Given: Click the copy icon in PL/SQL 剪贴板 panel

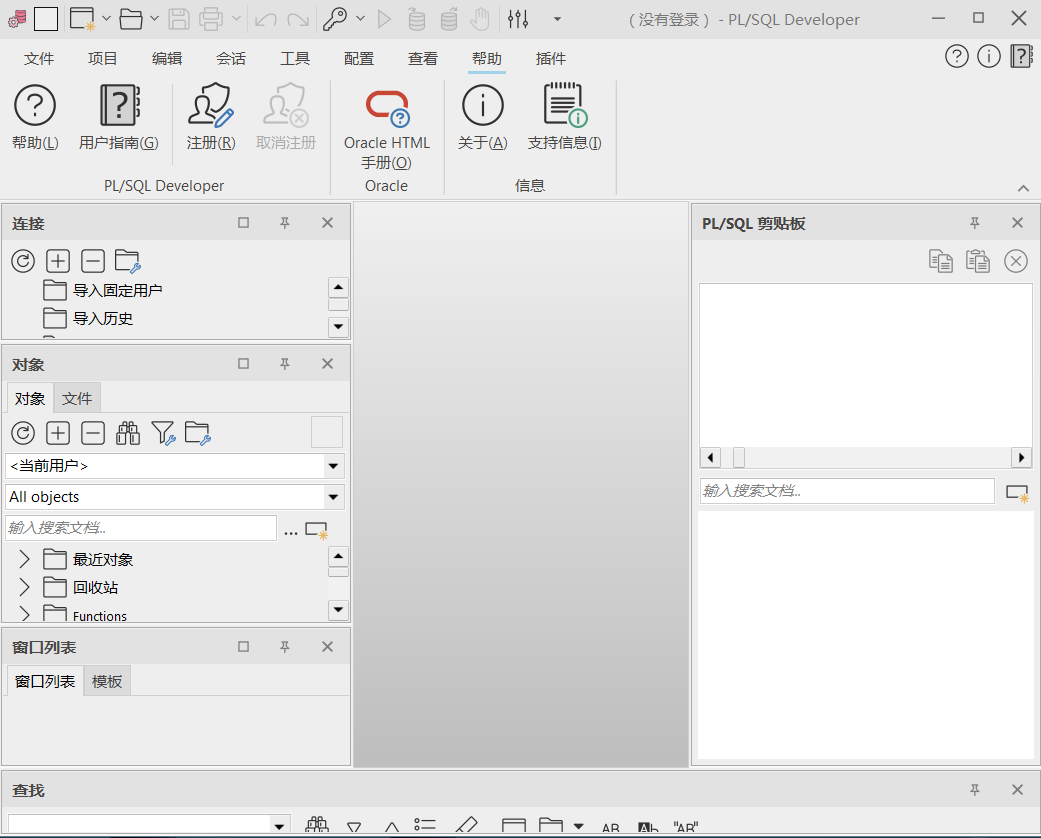Looking at the screenshot, I should [x=941, y=261].
